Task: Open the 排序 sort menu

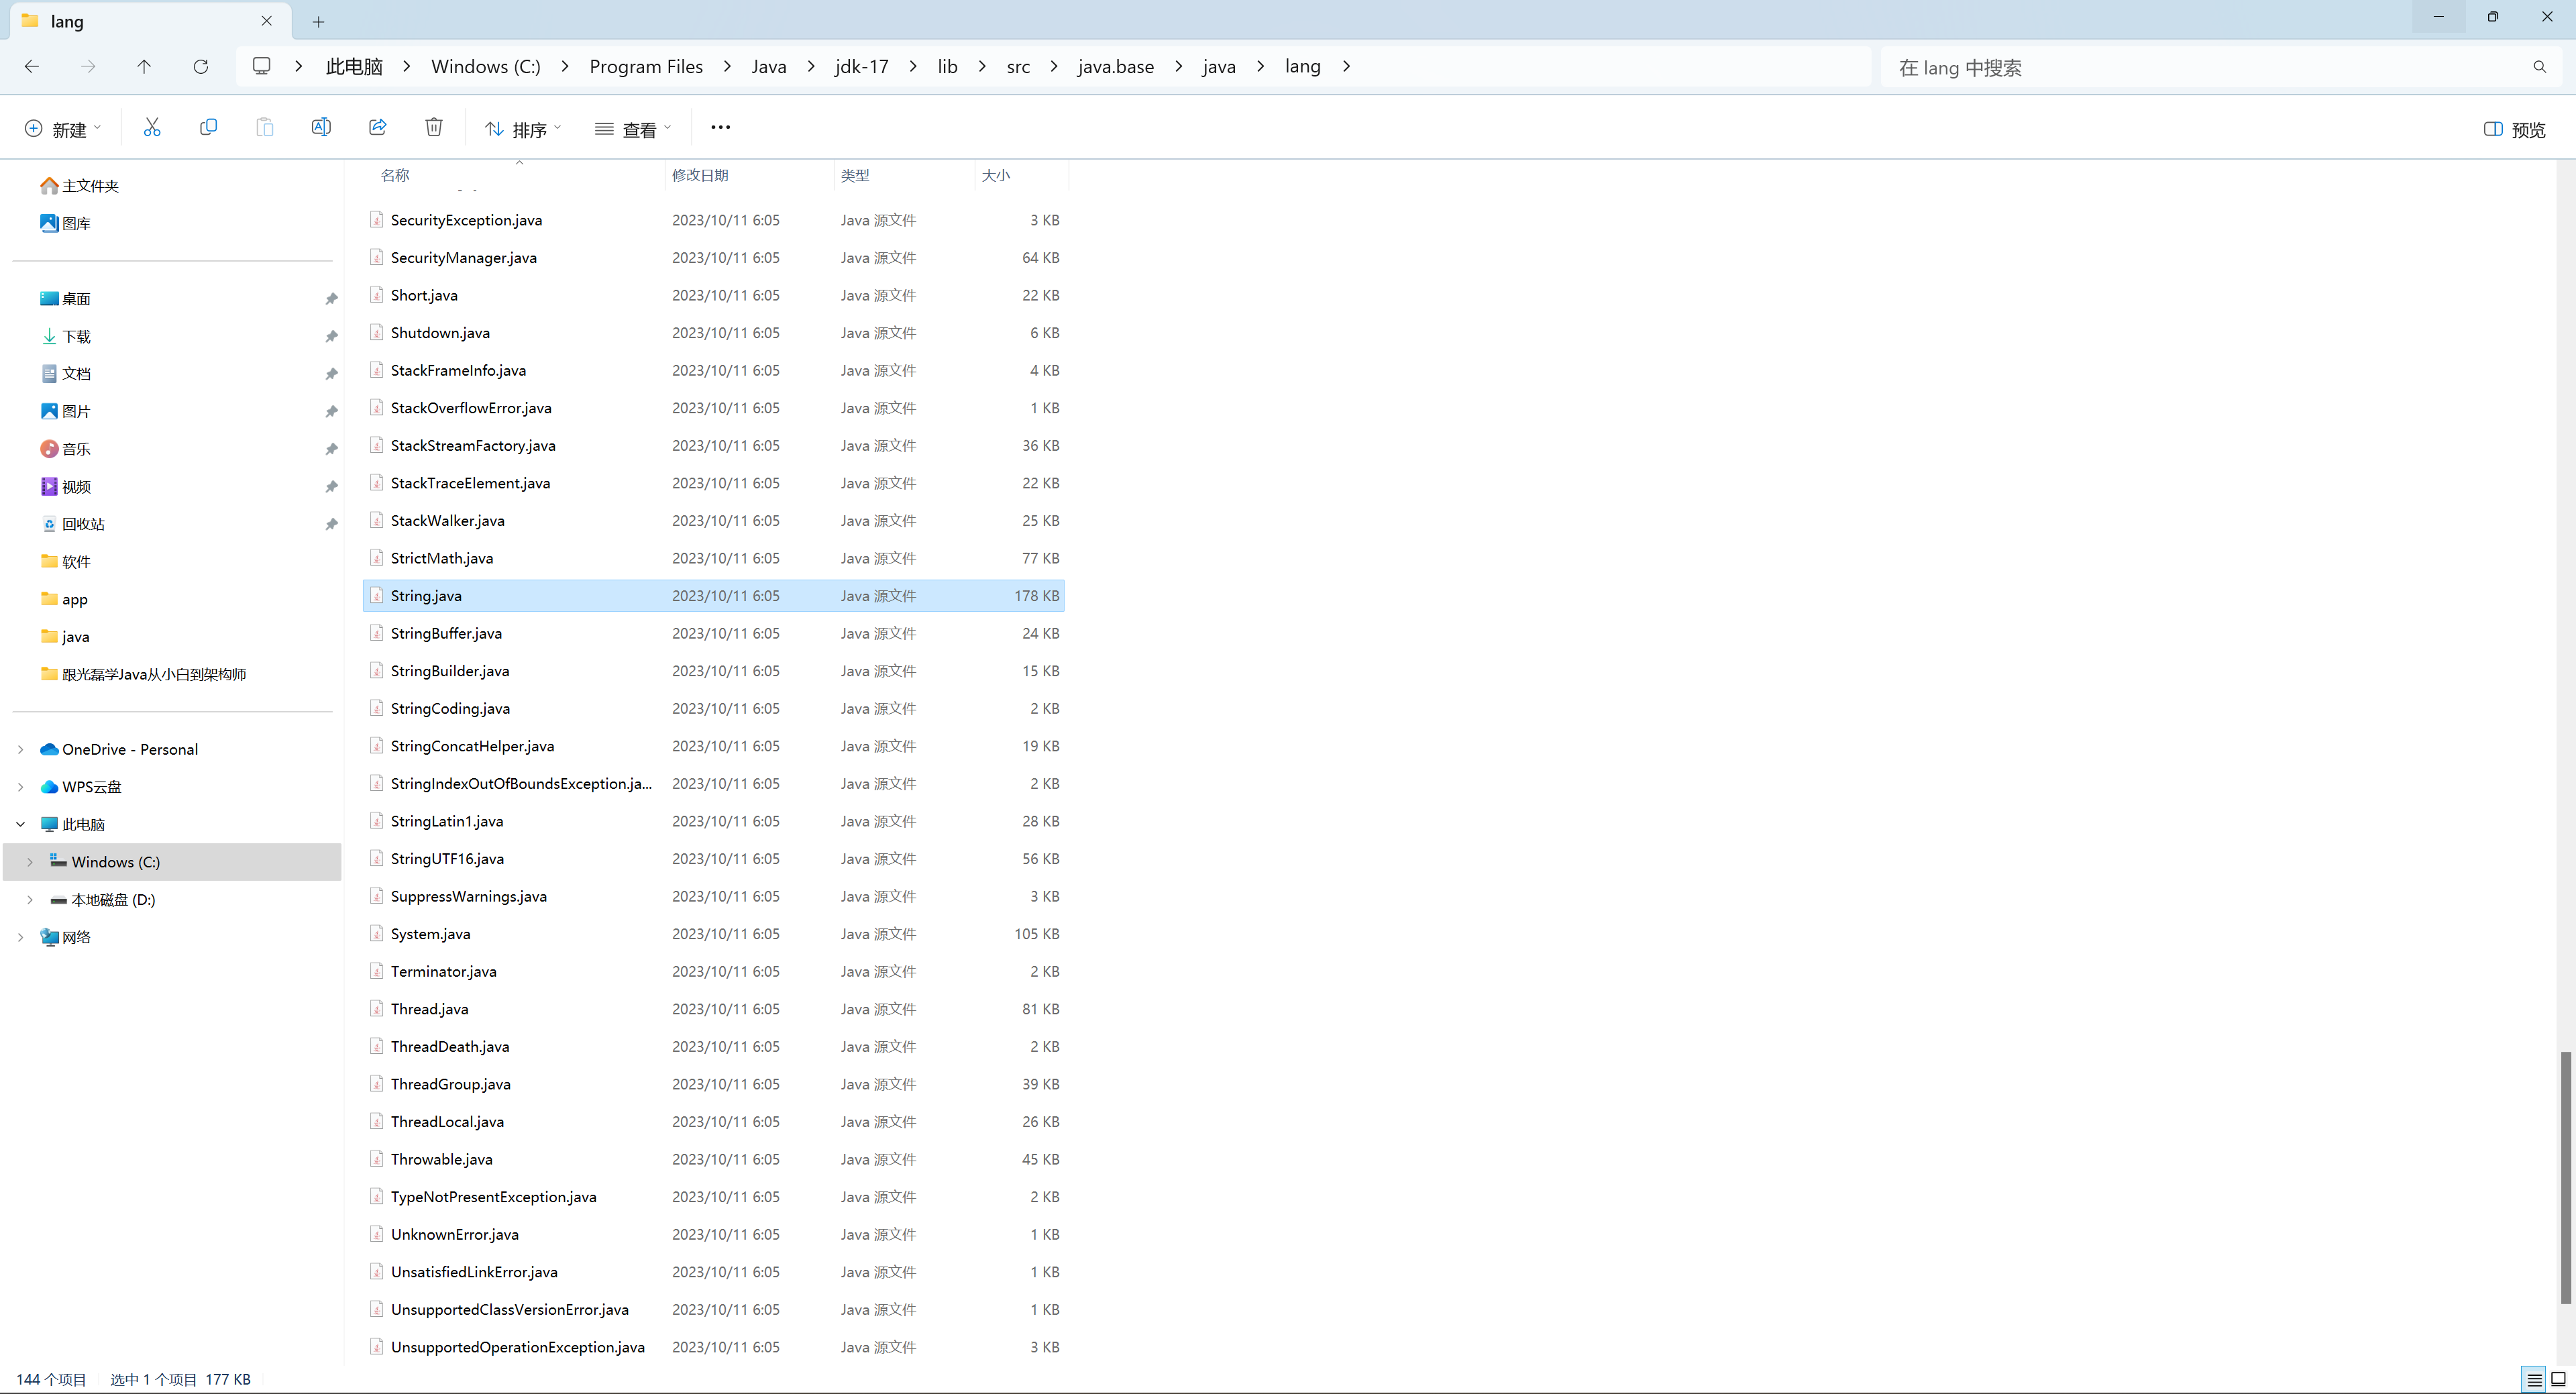Action: (x=523, y=129)
